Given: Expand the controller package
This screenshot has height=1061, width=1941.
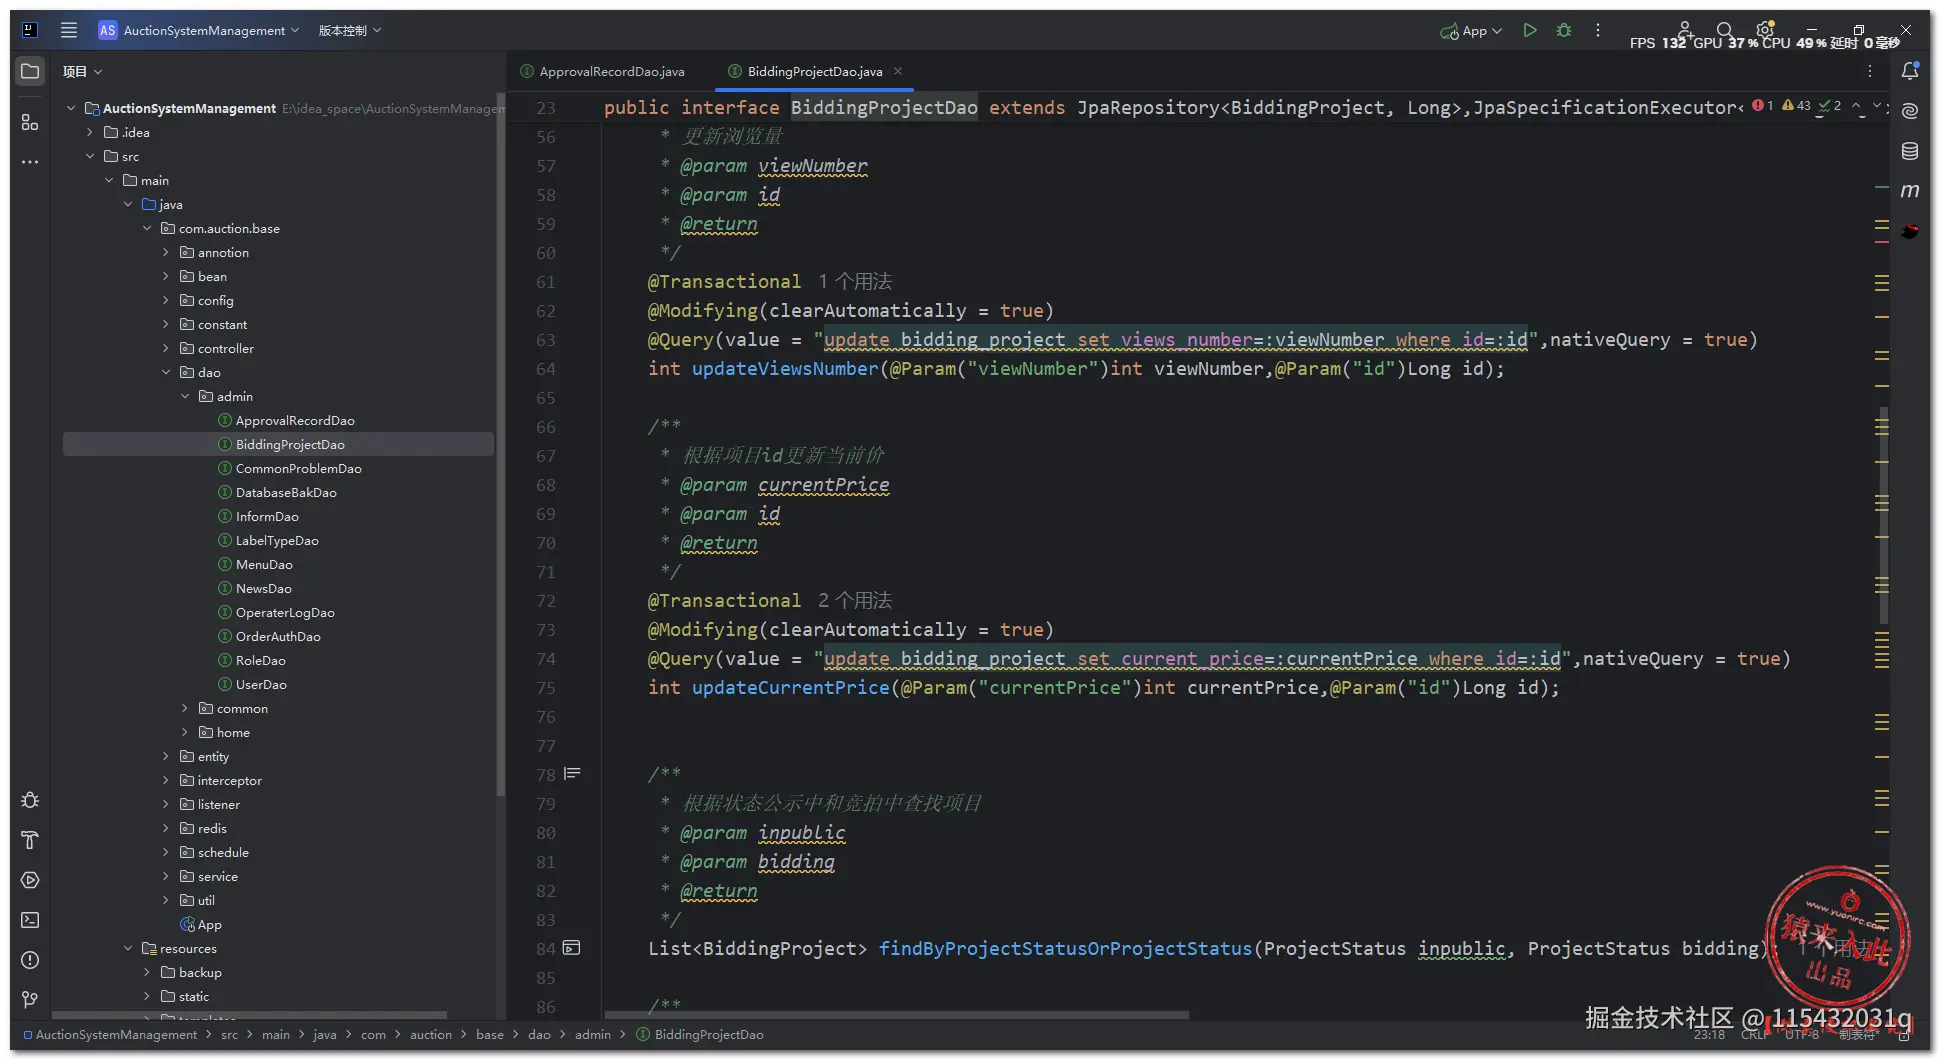Looking at the screenshot, I should (x=166, y=348).
